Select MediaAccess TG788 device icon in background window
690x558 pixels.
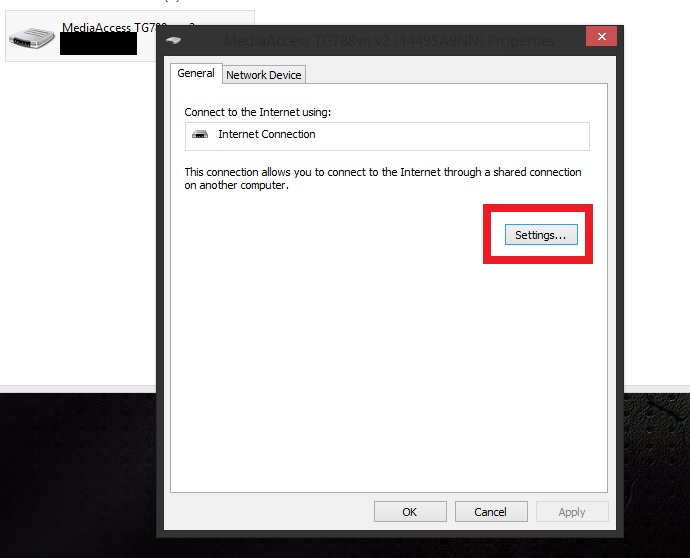(x=32, y=38)
